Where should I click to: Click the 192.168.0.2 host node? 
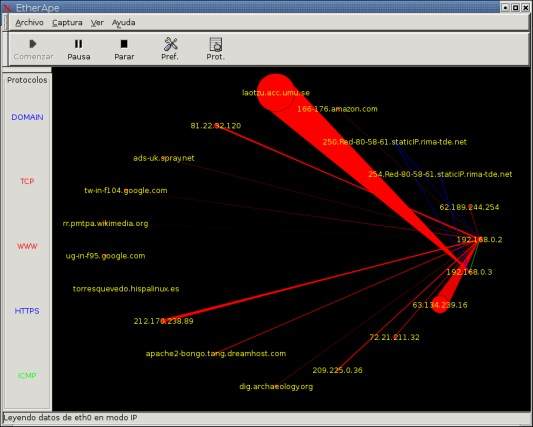tap(479, 239)
